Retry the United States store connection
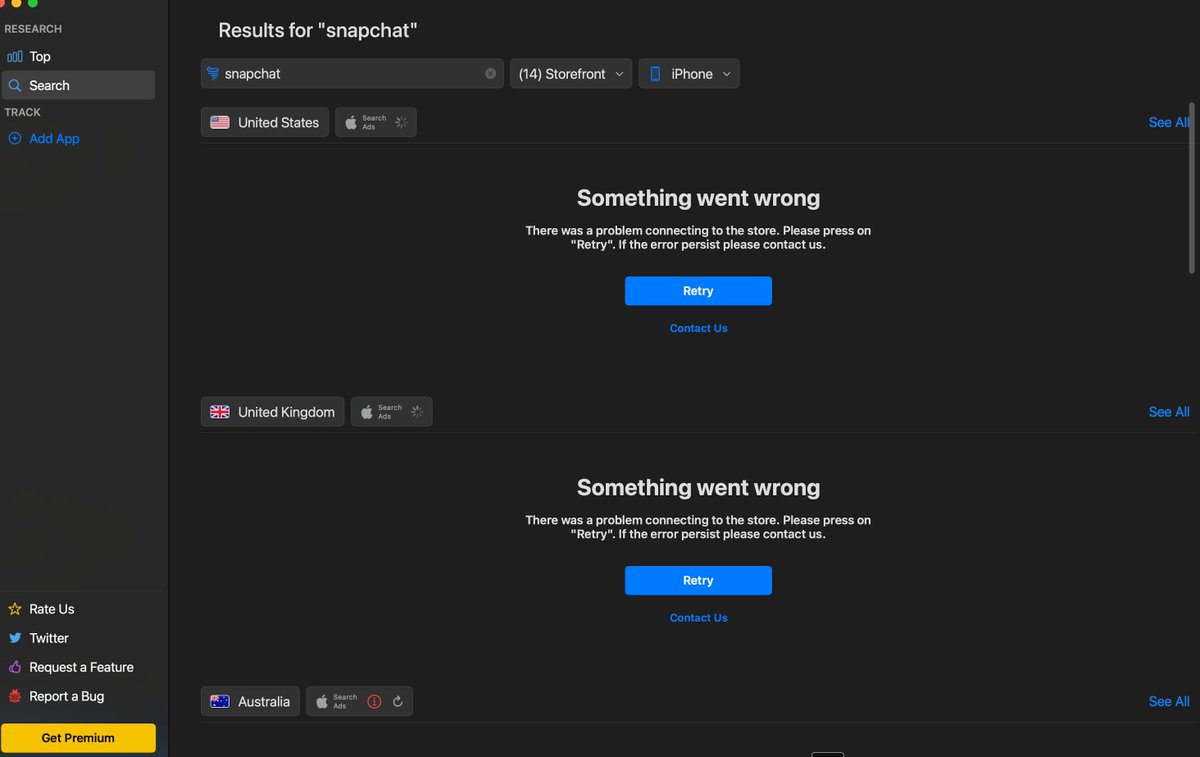This screenshot has height=757, width=1200. point(698,291)
